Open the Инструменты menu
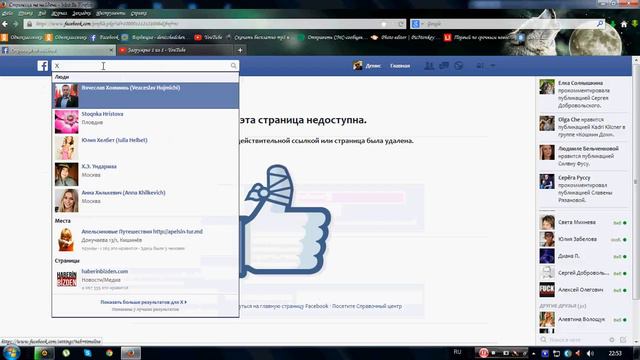The width and height of the screenshot is (640, 360). click(x=111, y=13)
